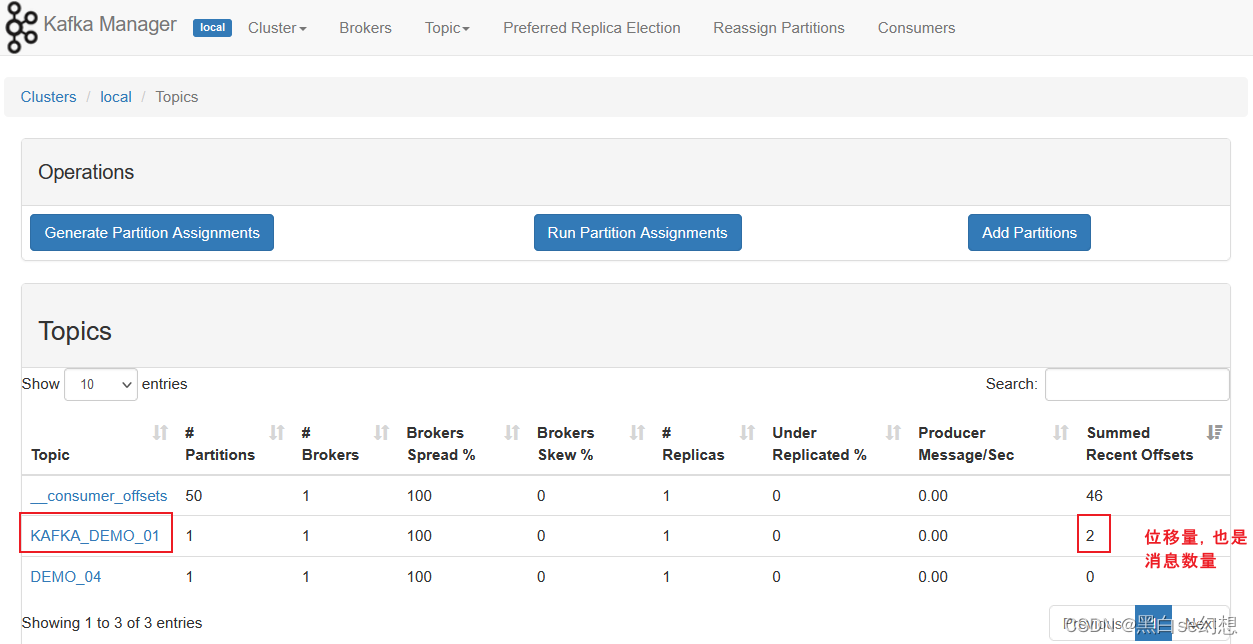The width and height of the screenshot is (1253, 644).
Task: Open local breadcrumb link
Action: (116, 97)
